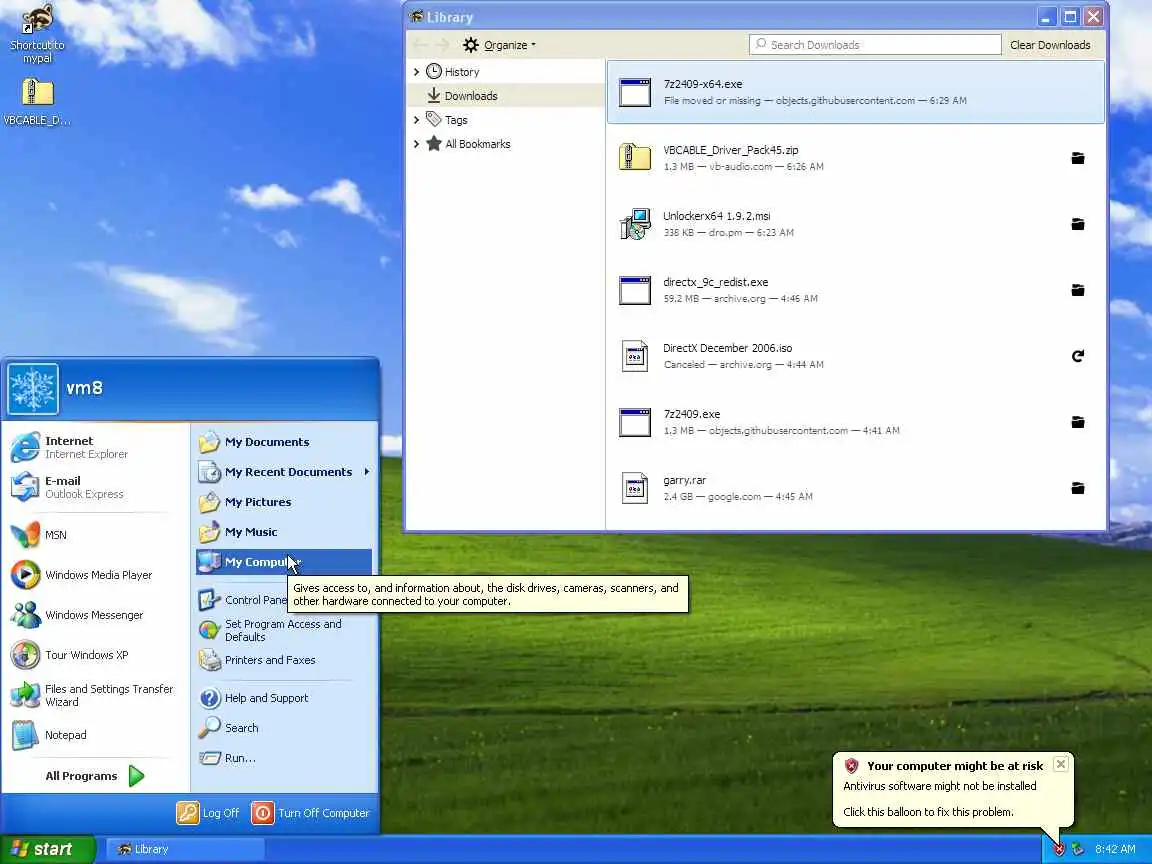Open Printers and Faxes

pyautogui.click(x=284, y=660)
